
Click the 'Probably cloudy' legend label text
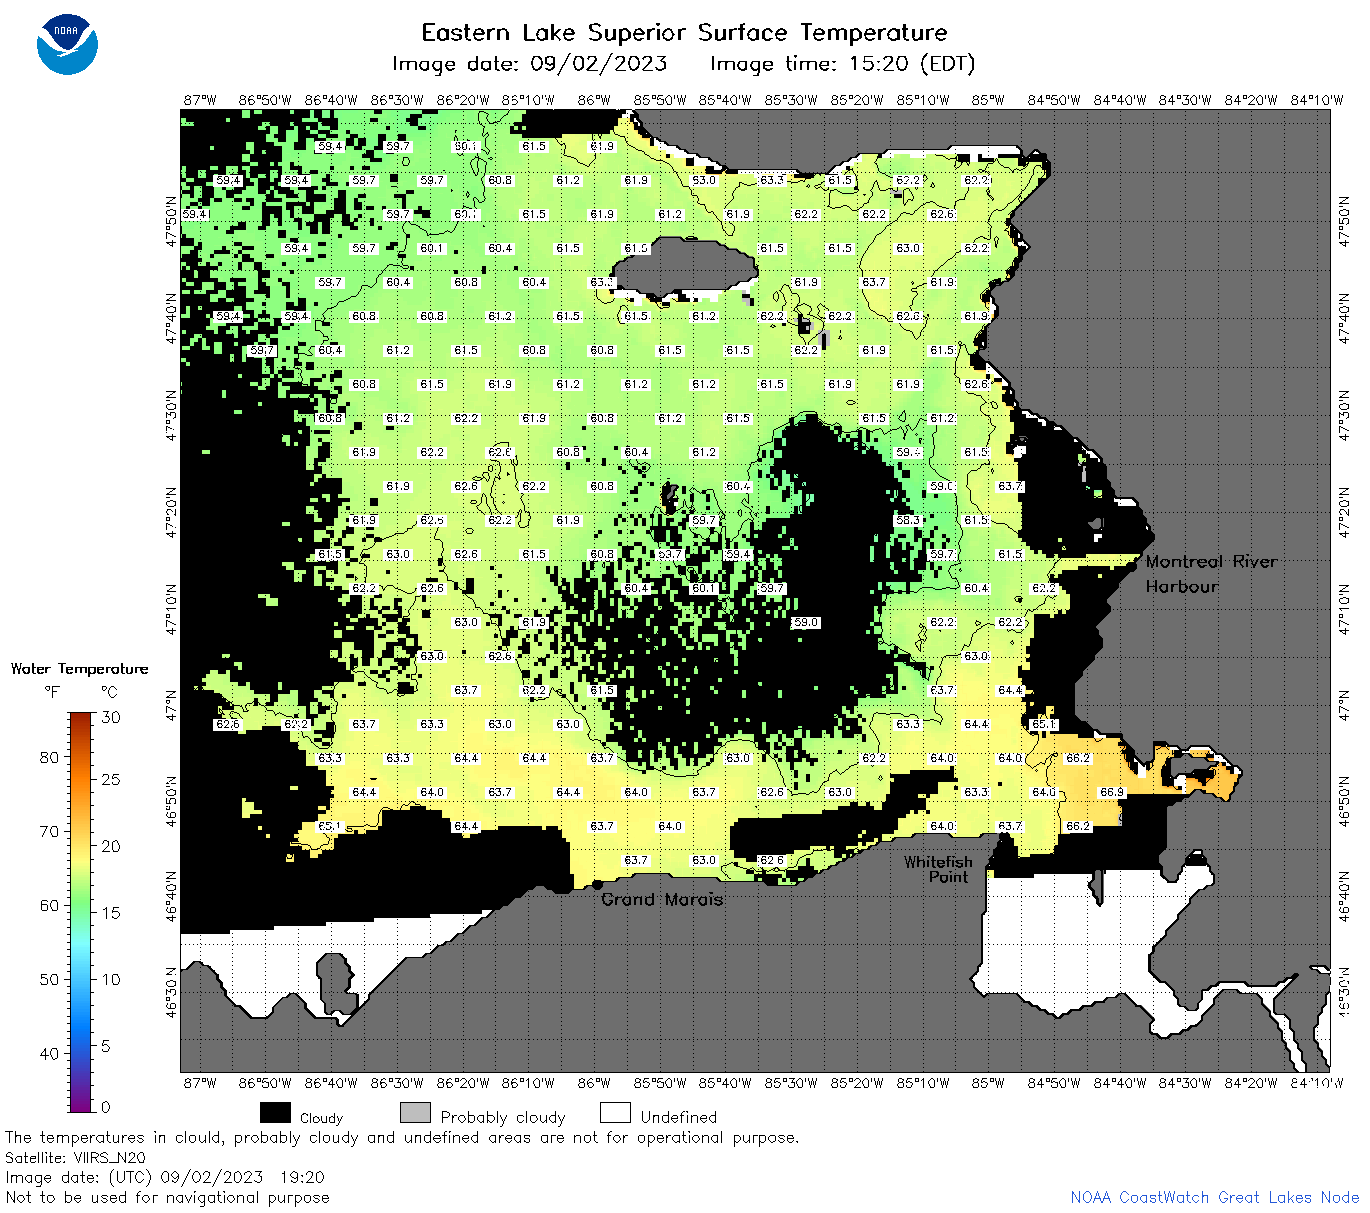503,1117
